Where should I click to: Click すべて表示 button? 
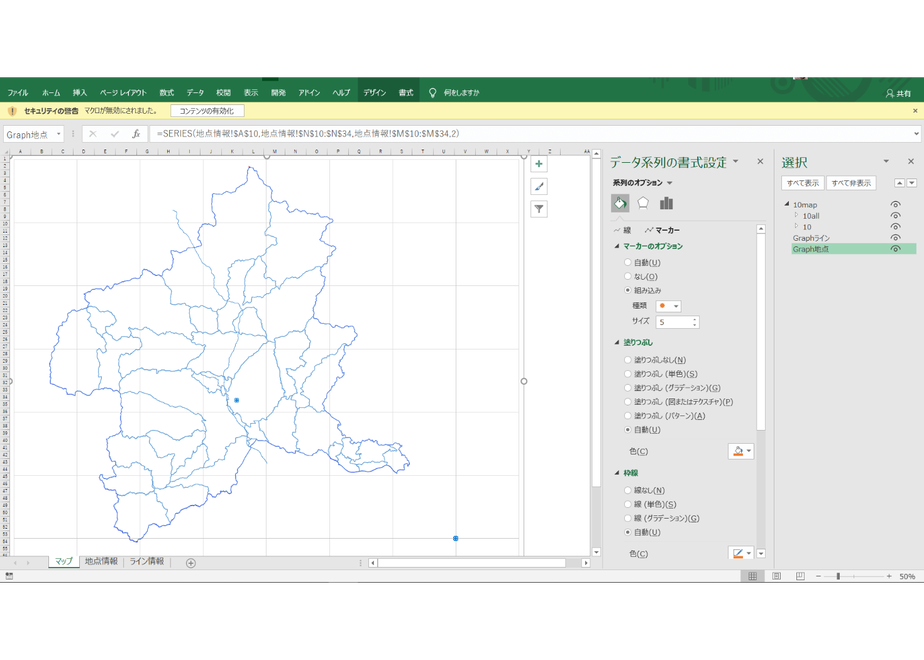(x=803, y=183)
